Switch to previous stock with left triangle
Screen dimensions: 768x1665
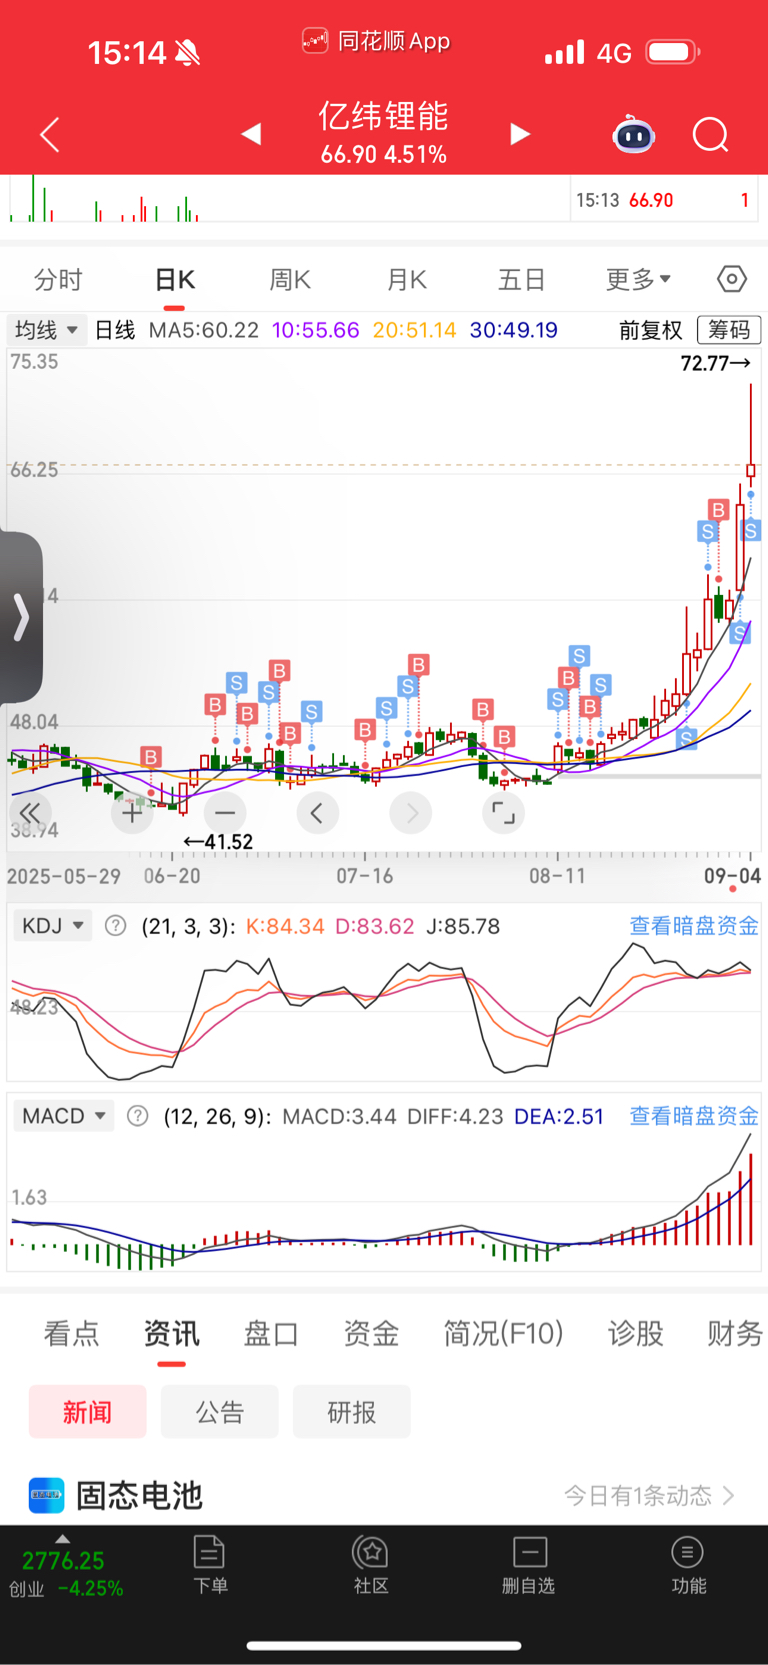pos(251,134)
